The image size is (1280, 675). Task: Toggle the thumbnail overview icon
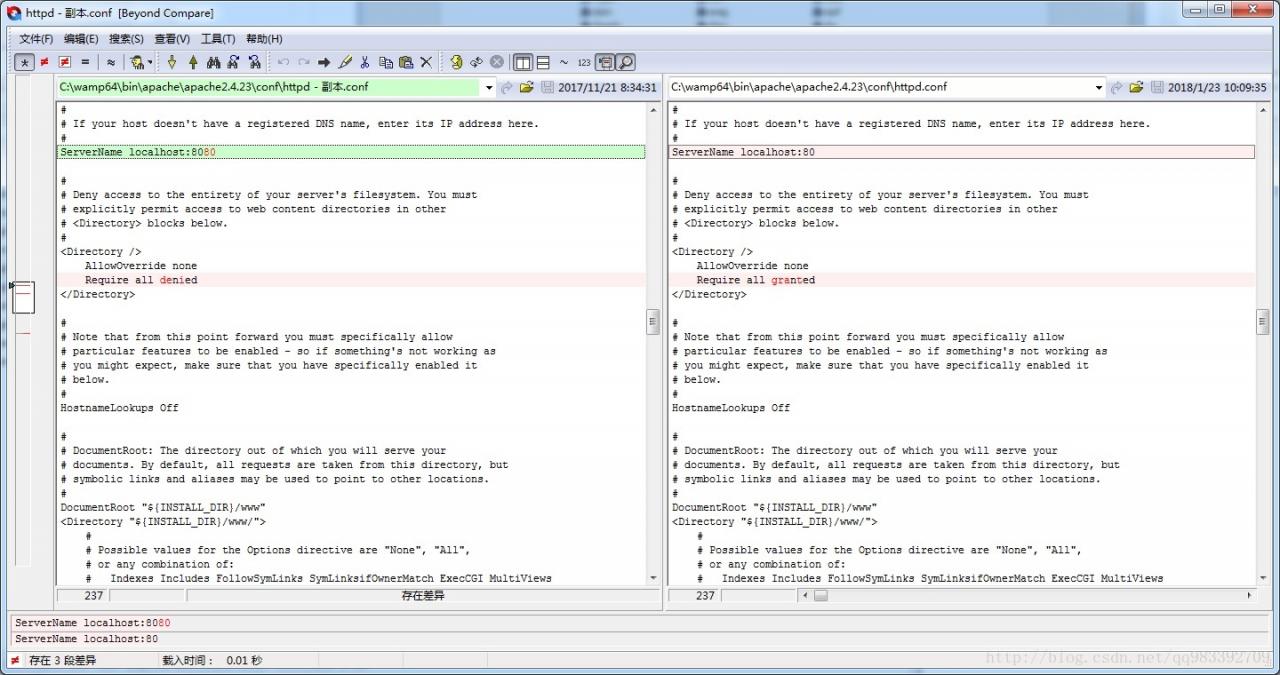(x=605, y=62)
